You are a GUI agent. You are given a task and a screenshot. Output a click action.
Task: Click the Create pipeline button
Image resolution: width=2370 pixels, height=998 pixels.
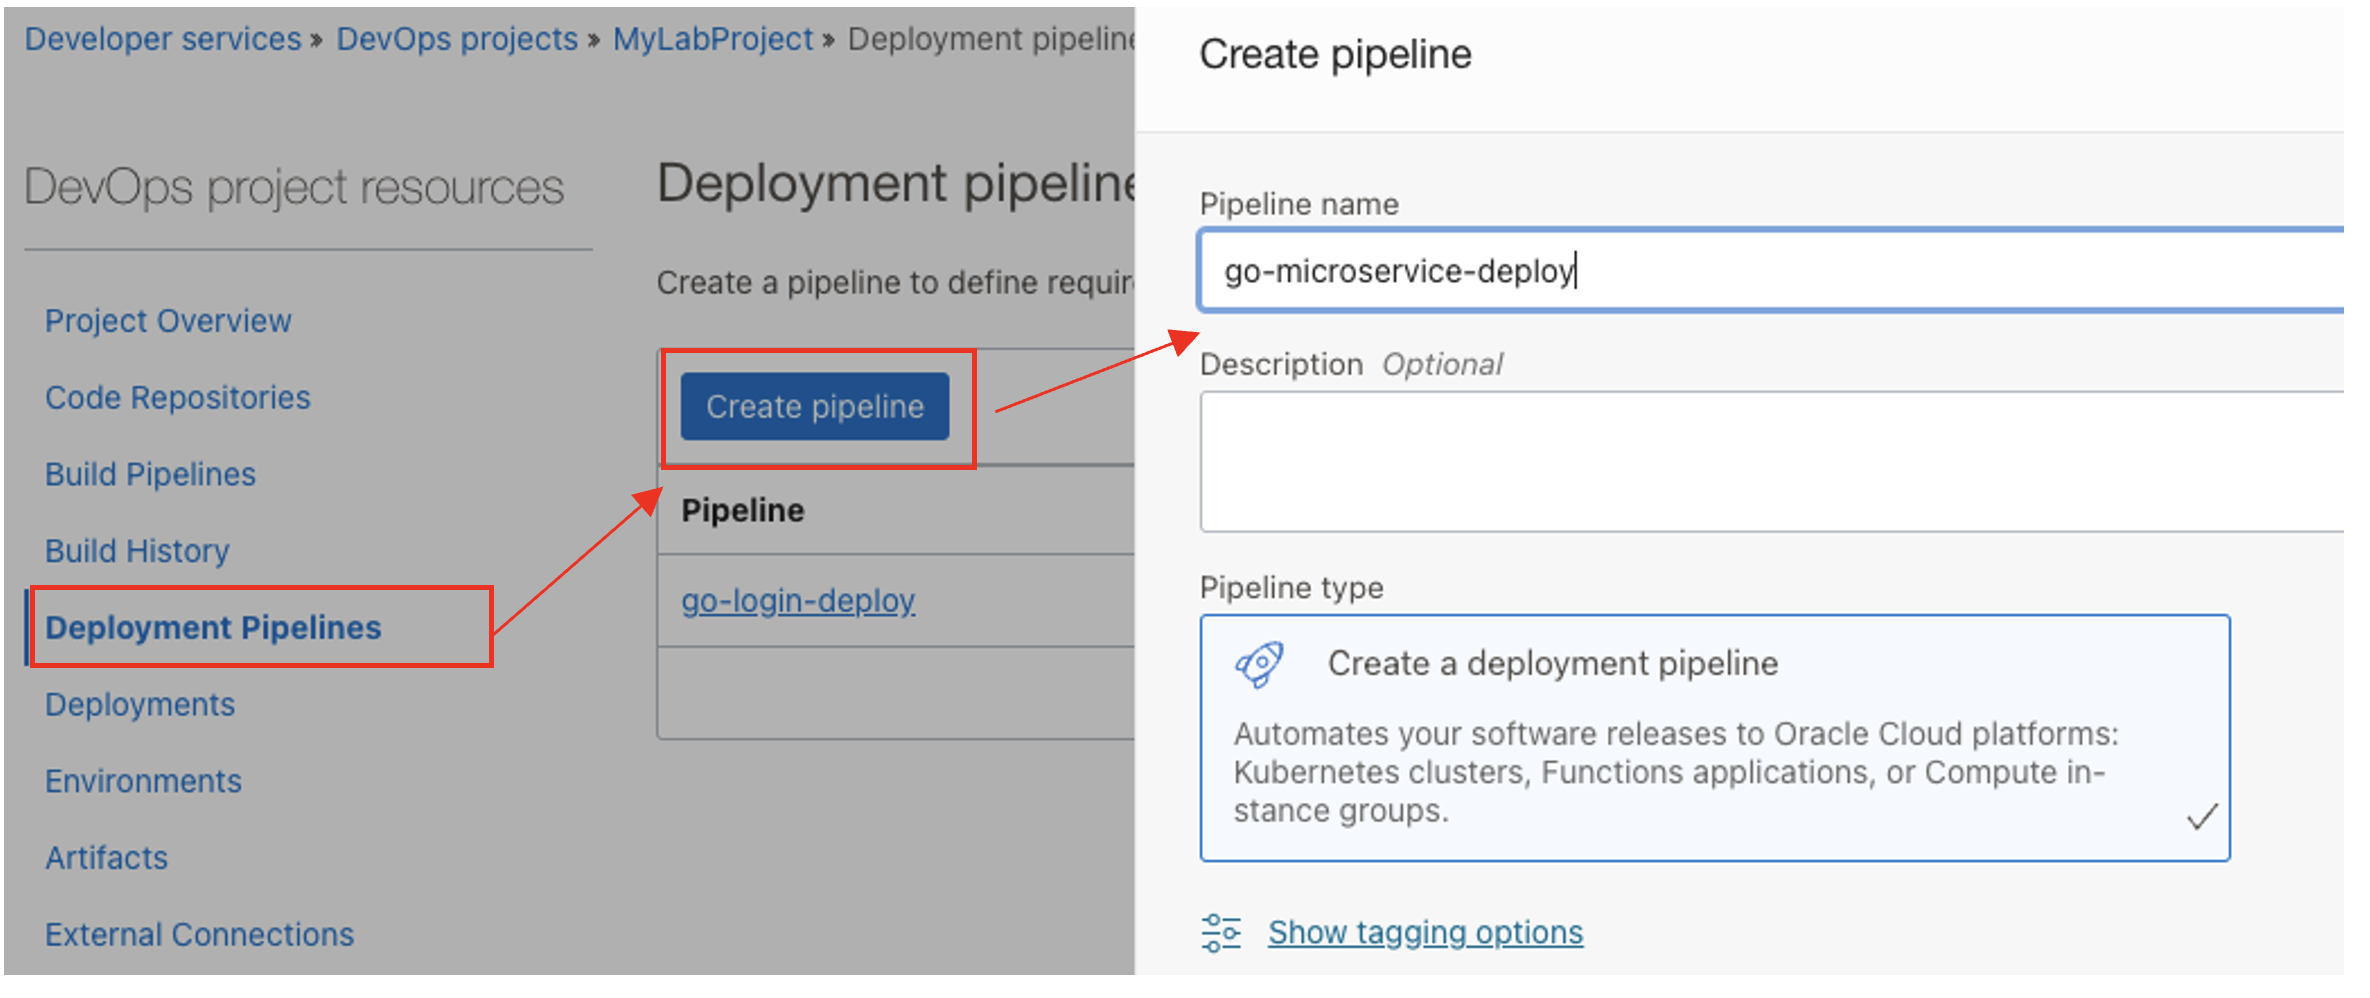(814, 406)
